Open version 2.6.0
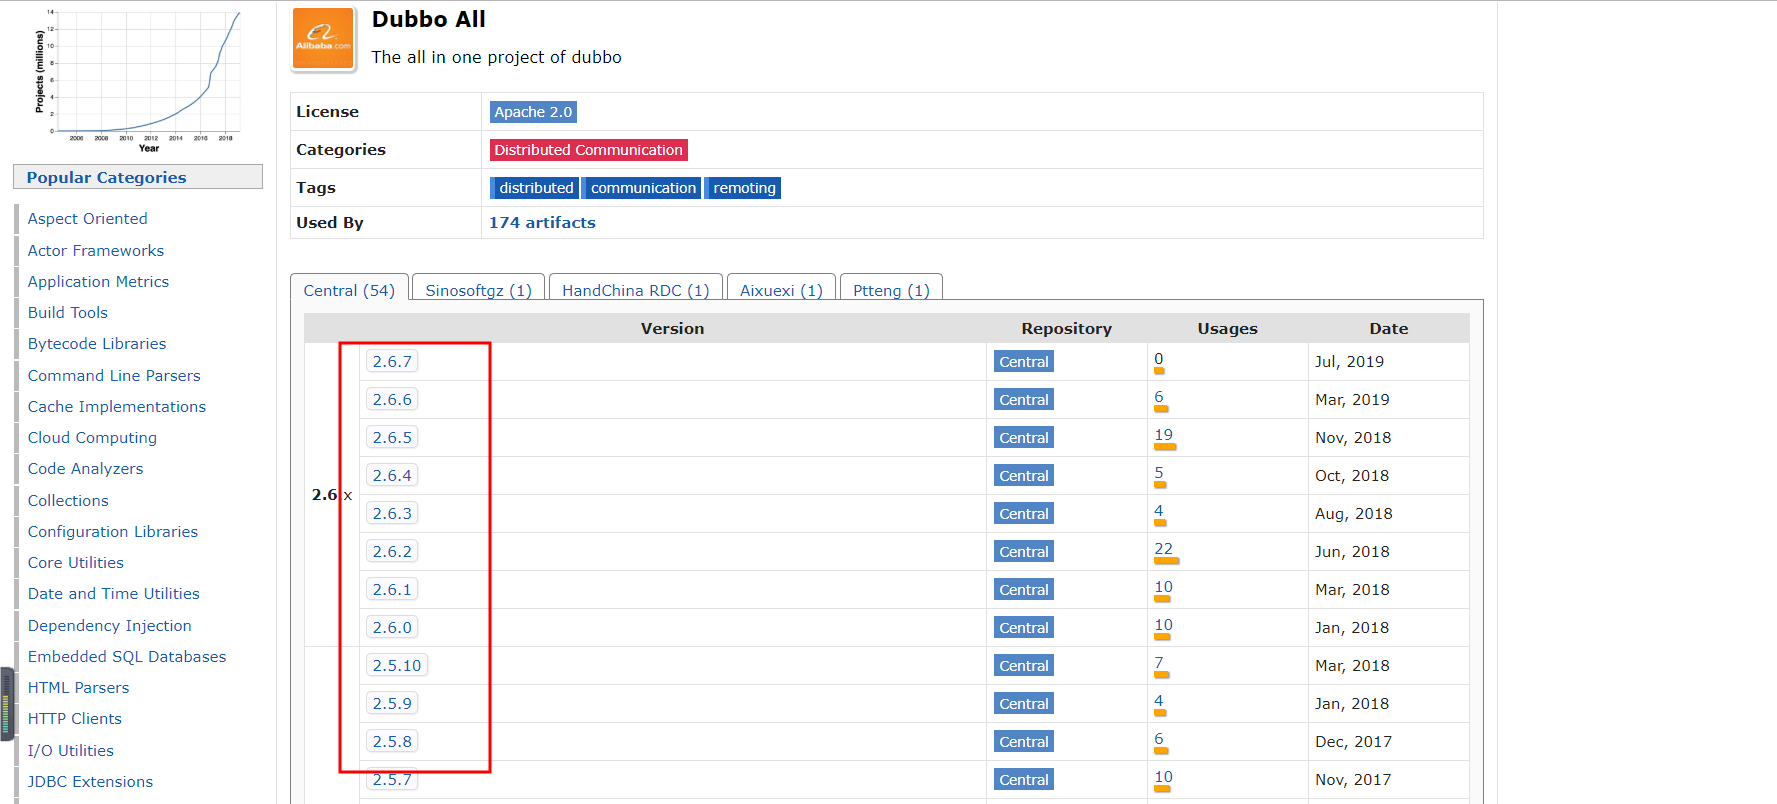The width and height of the screenshot is (1777, 804). click(x=392, y=628)
